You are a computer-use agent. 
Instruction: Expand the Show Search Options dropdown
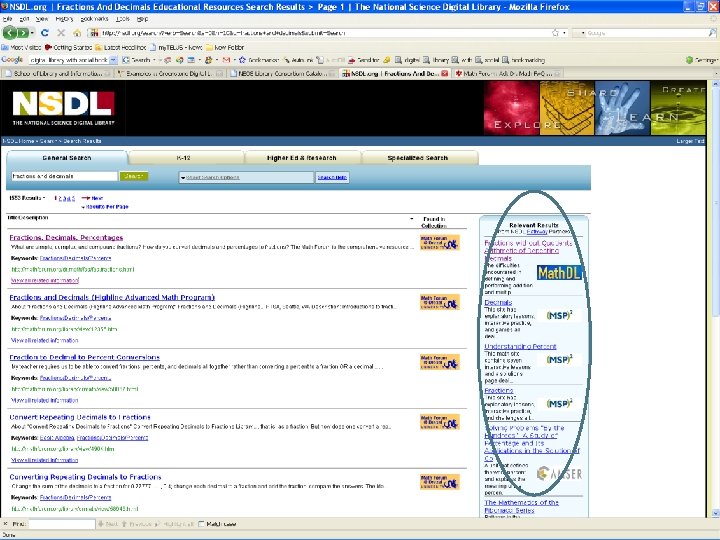pos(246,177)
